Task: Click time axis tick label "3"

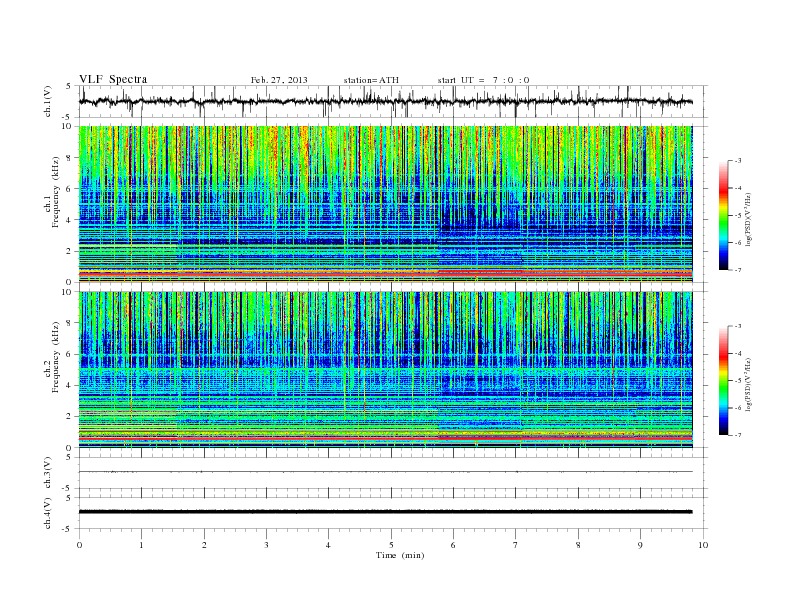Action: point(267,545)
